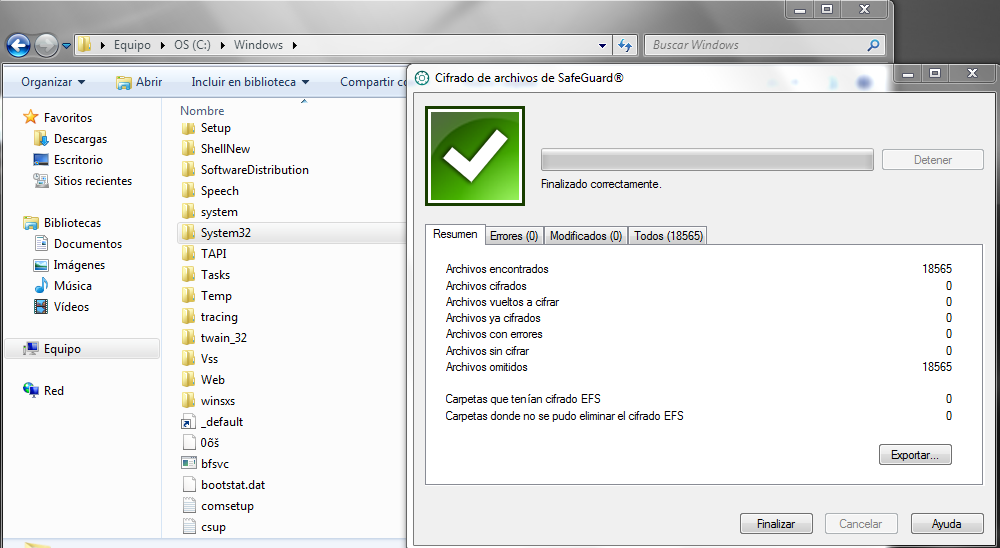1000x548 pixels.
Task: Select the tracing folder
Action: tap(219, 317)
